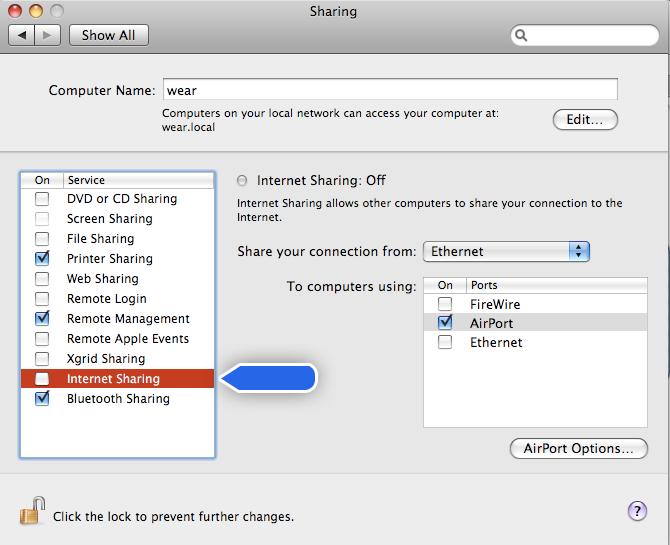Enable the Internet Sharing checkbox
The image size is (670, 545).
click(42, 379)
